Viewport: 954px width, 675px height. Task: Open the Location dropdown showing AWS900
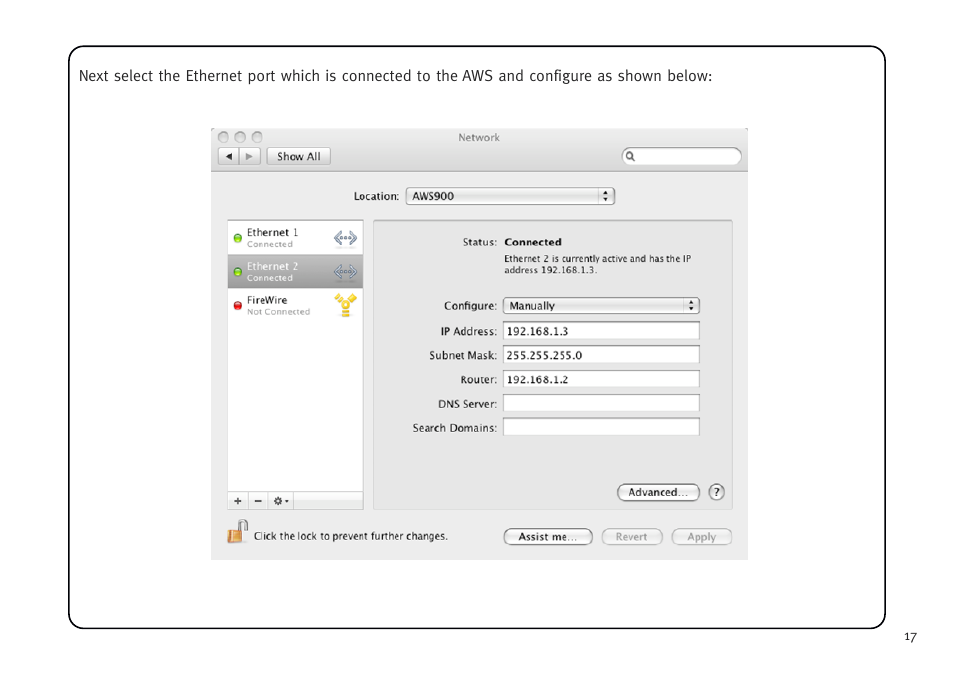(x=510, y=196)
